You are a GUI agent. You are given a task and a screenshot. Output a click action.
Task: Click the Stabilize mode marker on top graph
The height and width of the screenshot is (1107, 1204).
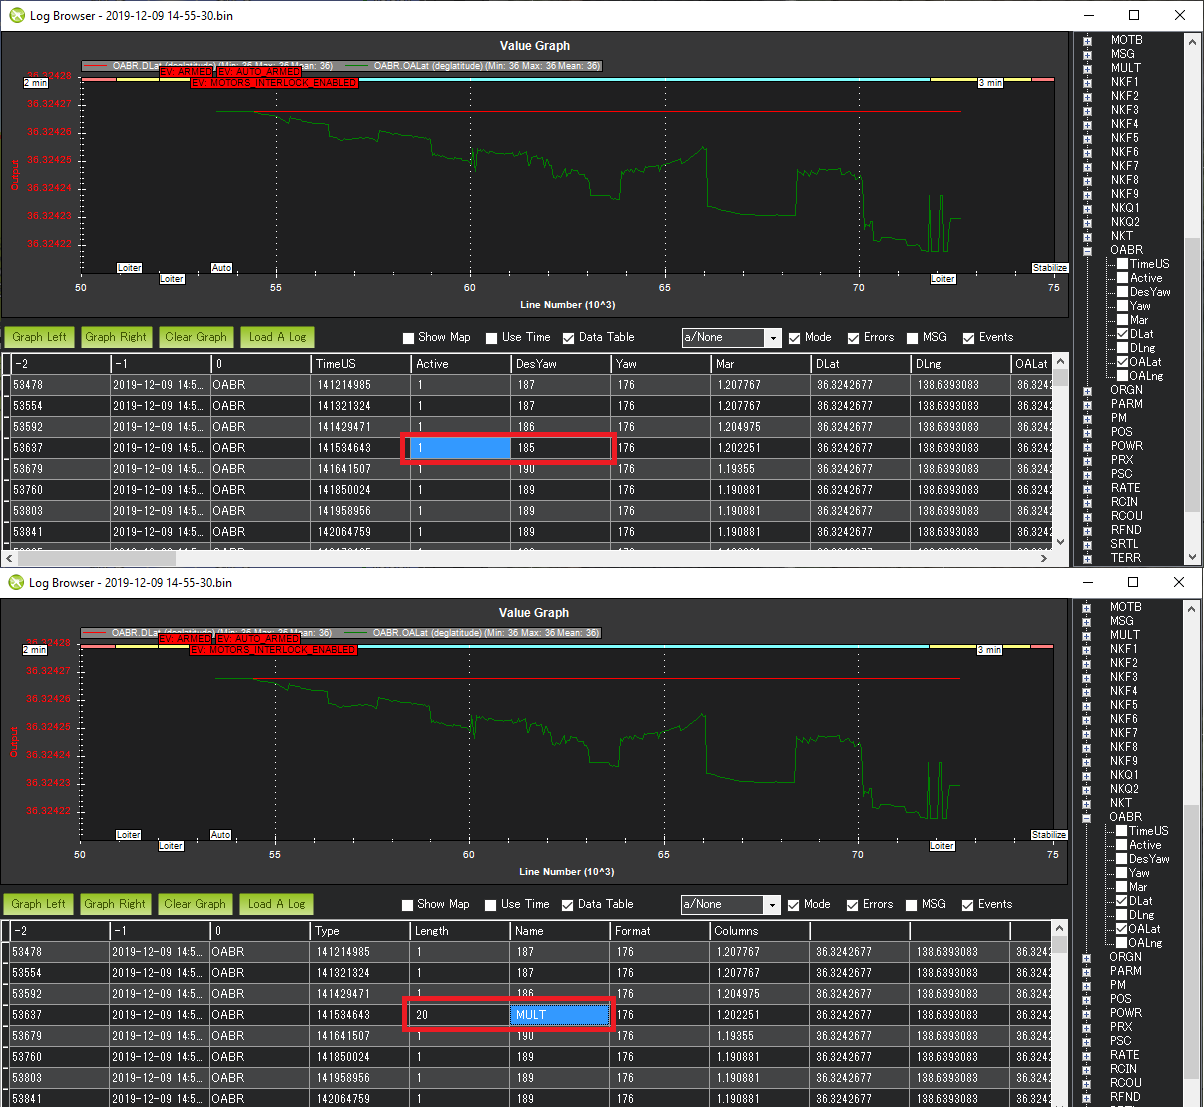click(x=1050, y=268)
